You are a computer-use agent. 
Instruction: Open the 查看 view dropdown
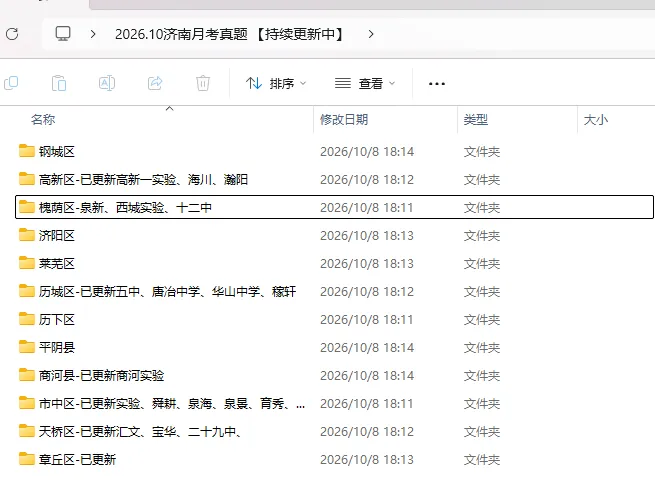coord(365,84)
